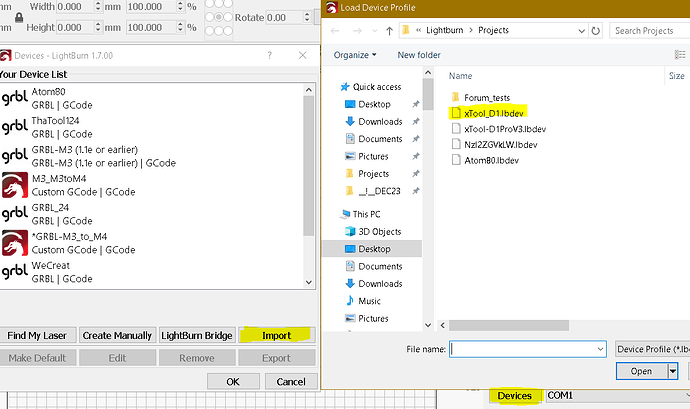Viewport: 690px width, 409px height.
Task: Click the grbl icon beside Atom80
Action: [x=15, y=98]
